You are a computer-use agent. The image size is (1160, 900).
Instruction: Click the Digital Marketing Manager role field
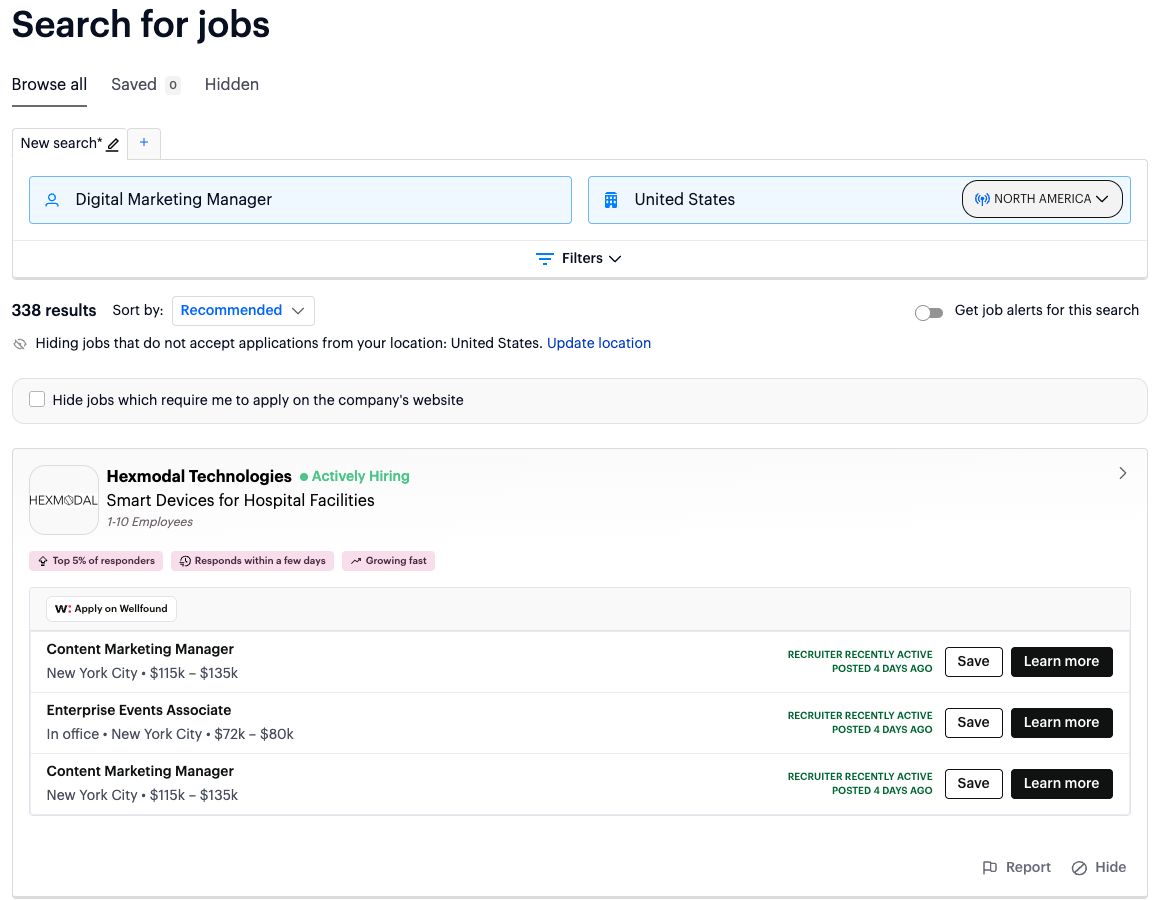click(x=300, y=200)
